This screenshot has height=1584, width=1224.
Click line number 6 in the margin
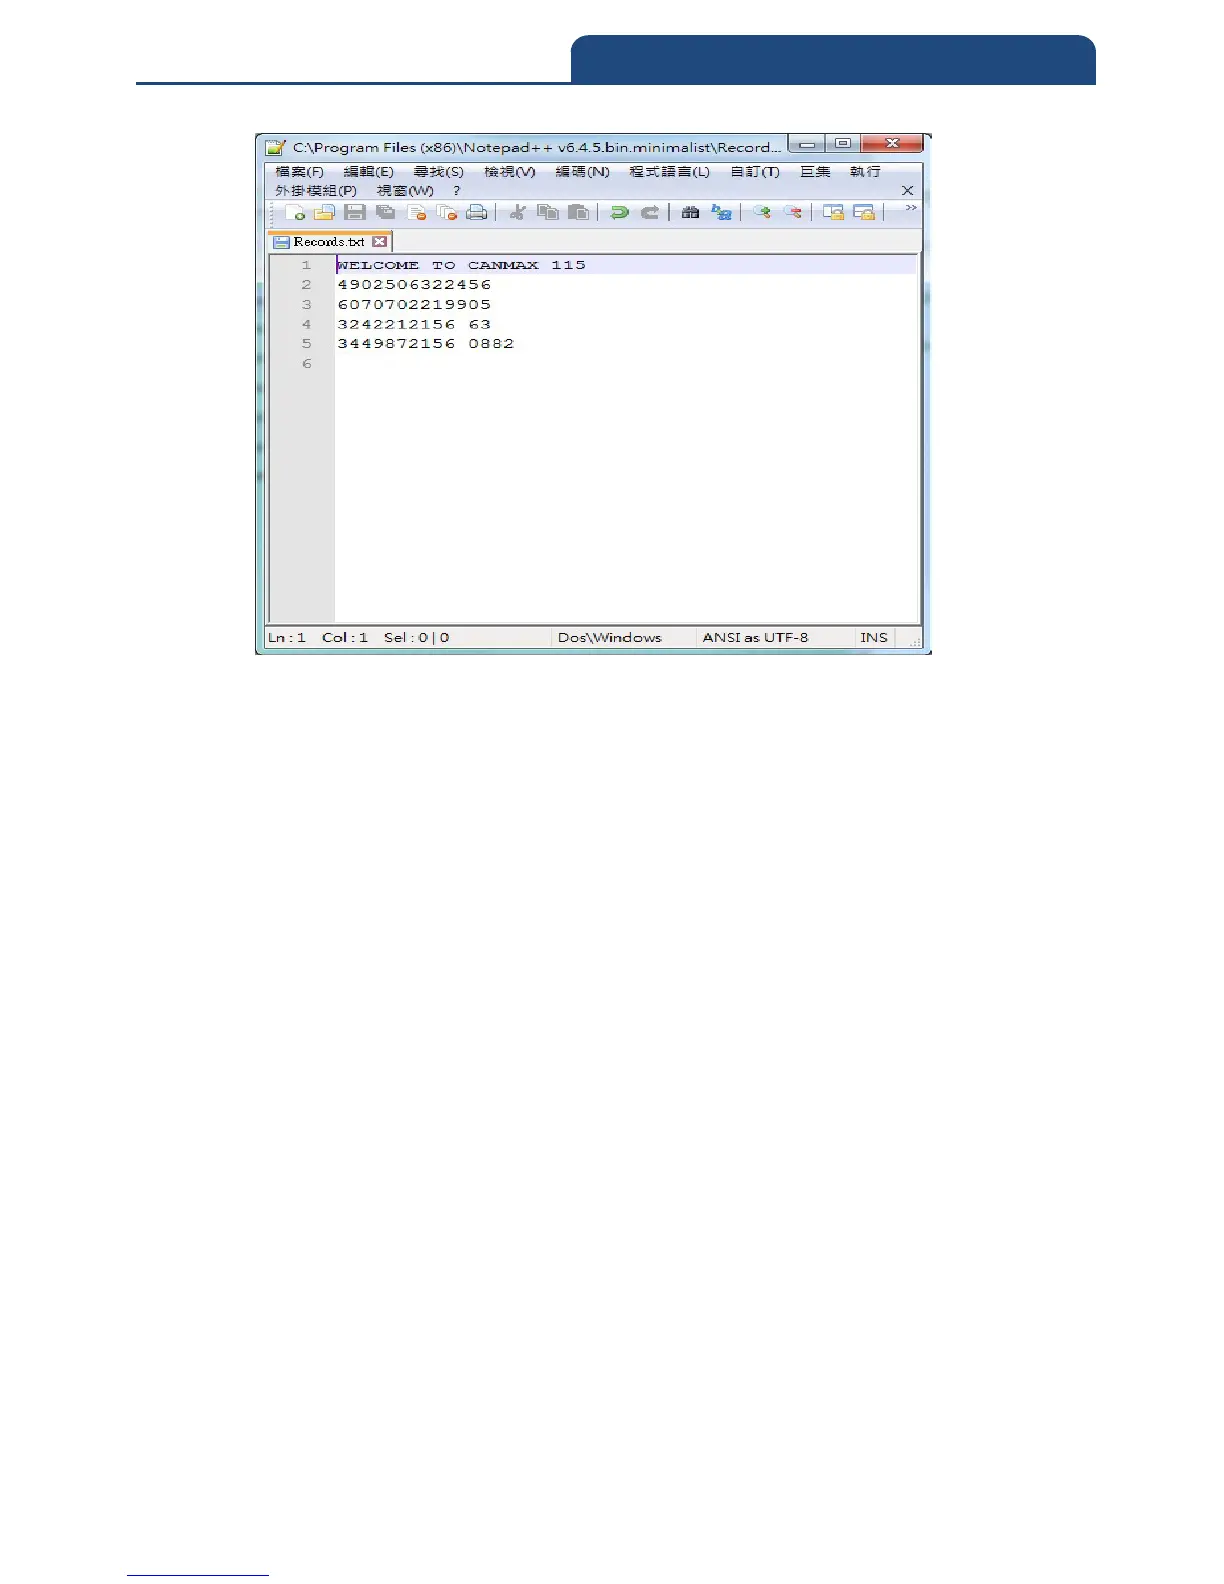[307, 363]
